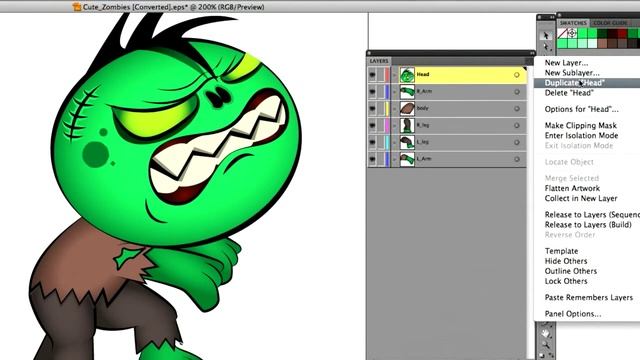
Task: Click the L_leg layer target circle
Action: [x=517, y=142]
